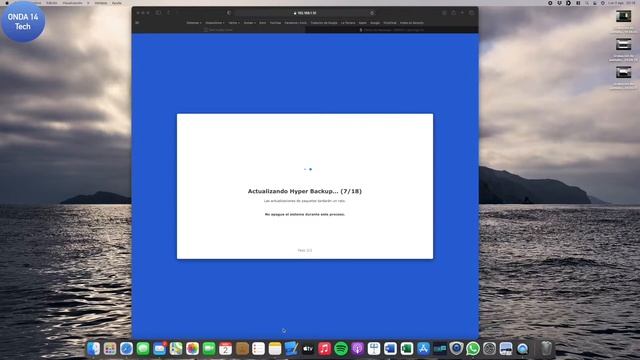Image resolution: width=640 pixels, height=360 pixels.
Task: Launch Maps from the Dock
Action: pyautogui.click(x=176, y=349)
